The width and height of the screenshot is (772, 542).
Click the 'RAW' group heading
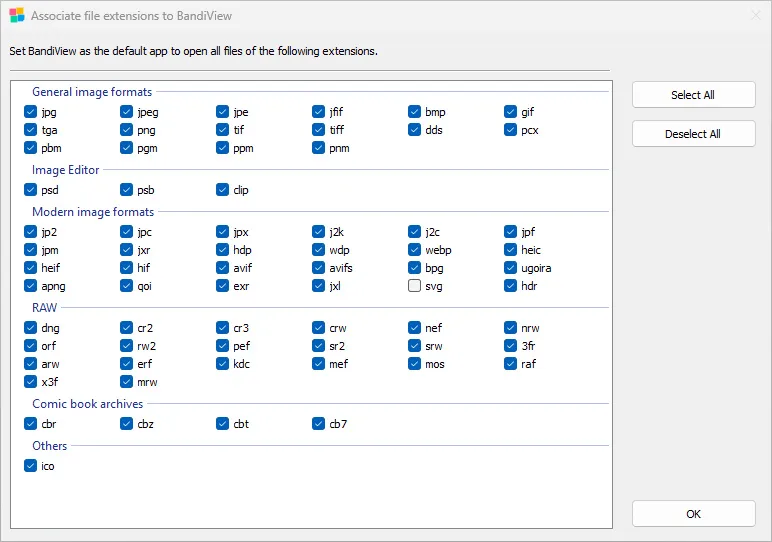pos(44,308)
